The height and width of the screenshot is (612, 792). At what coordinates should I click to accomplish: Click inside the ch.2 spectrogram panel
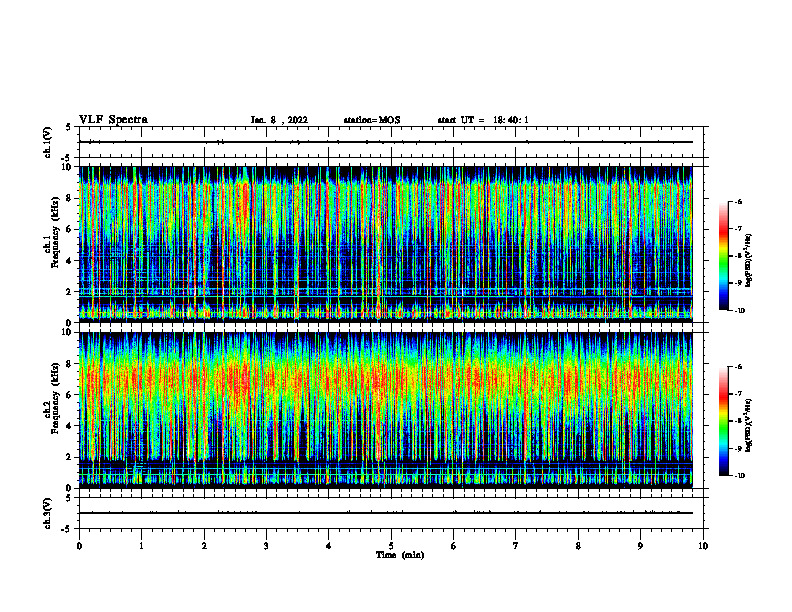386,410
